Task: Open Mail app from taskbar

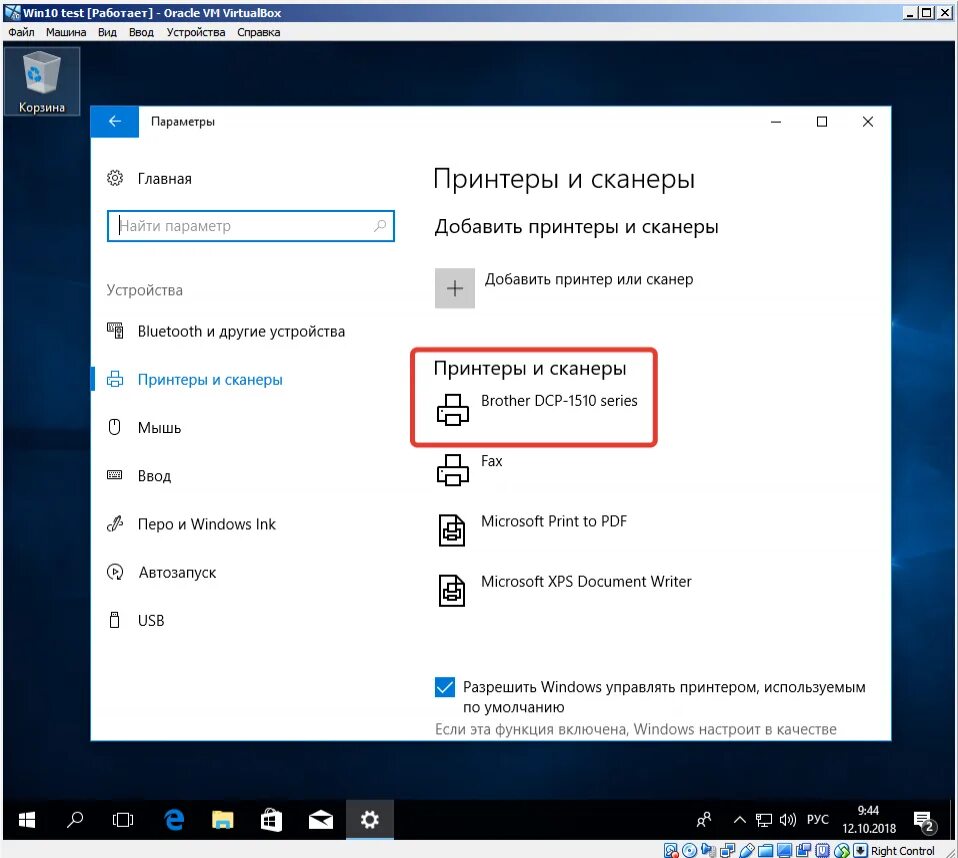Action: (x=321, y=820)
